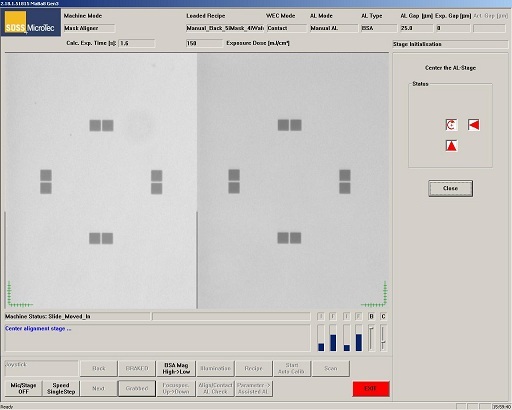The width and height of the screenshot is (512, 410).
Task: Open the Illumination button
Action: [x=215, y=368]
